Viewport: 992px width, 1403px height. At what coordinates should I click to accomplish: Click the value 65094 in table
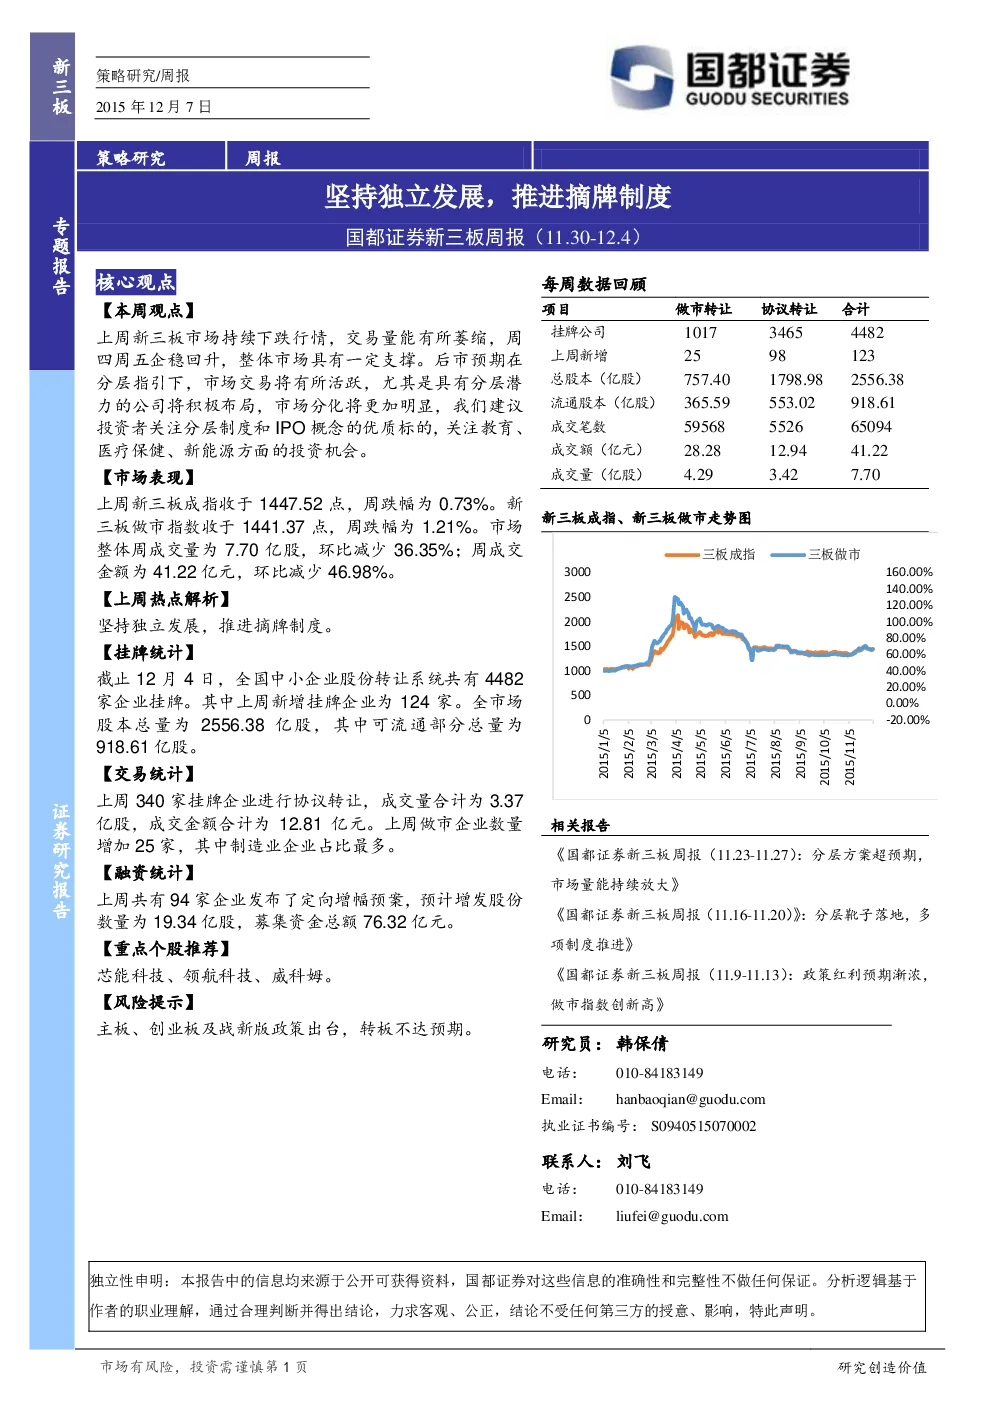tap(871, 427)
